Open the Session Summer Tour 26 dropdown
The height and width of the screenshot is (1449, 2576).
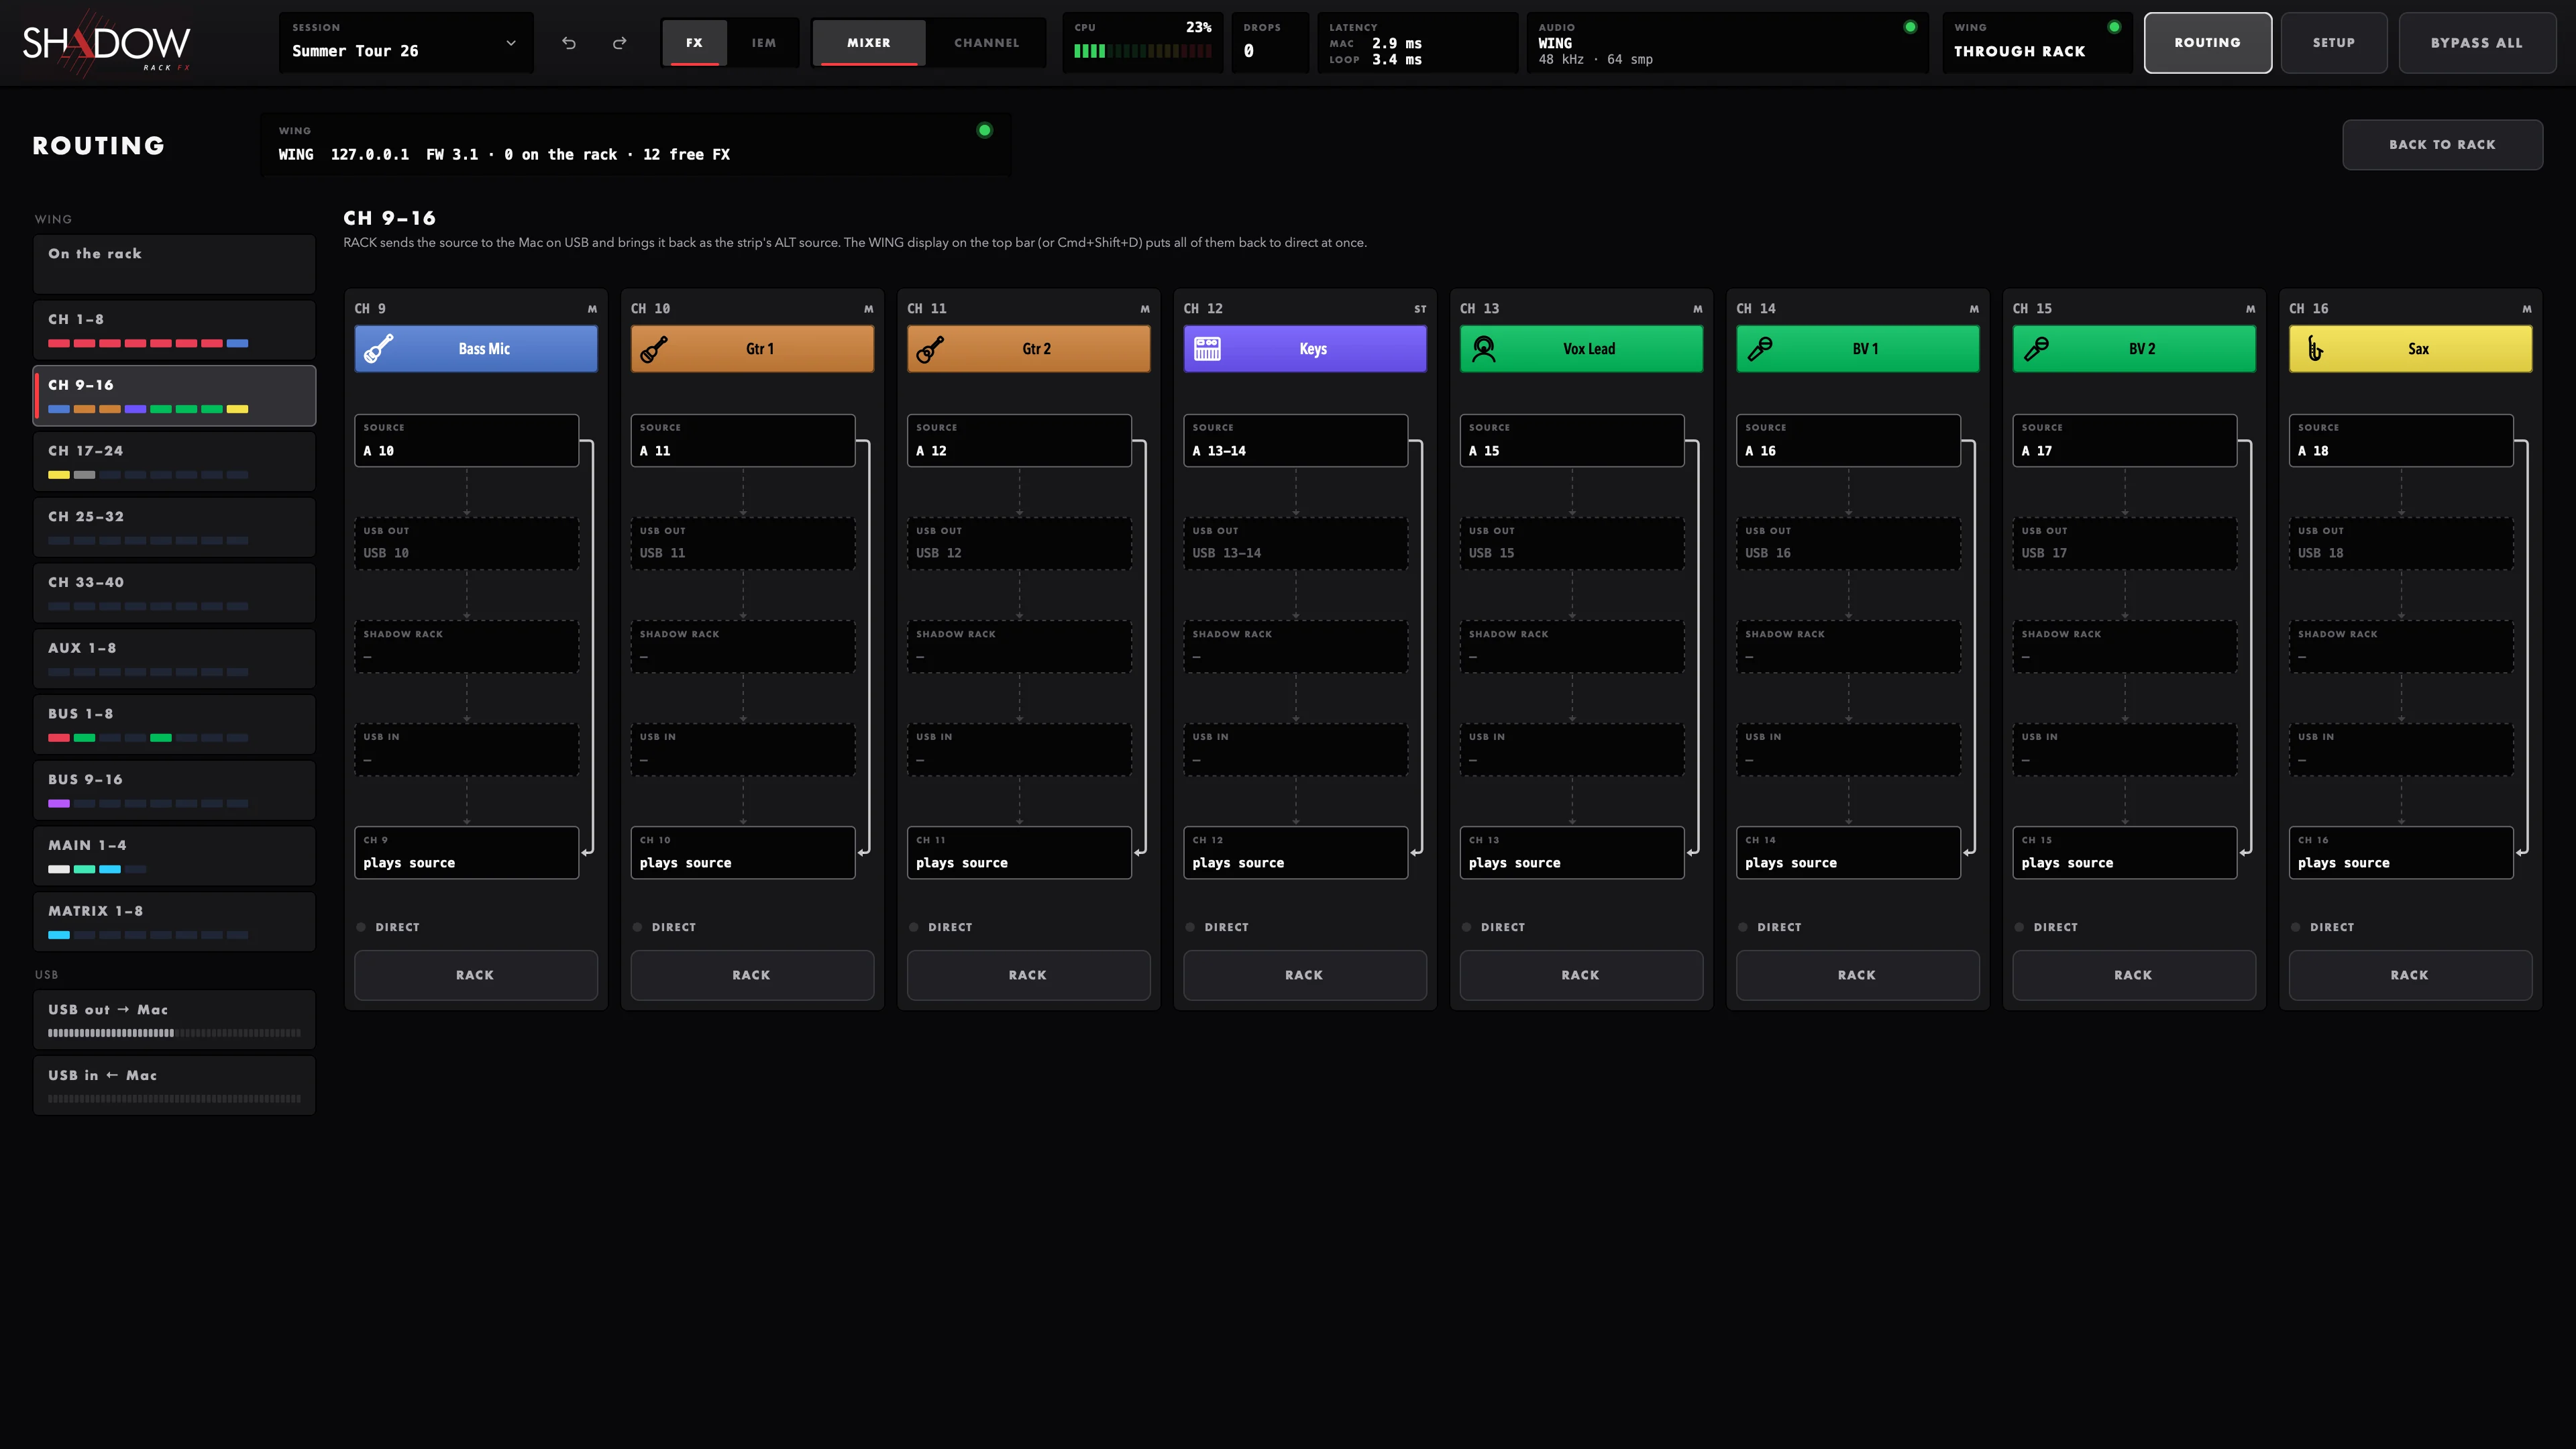[x=406, y=43]
